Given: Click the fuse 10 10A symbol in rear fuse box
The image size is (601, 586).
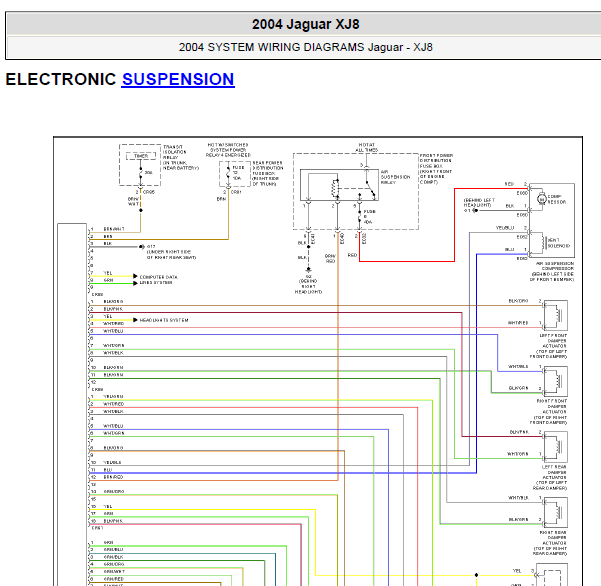Looking at the screenshot, I should (228, 173).
